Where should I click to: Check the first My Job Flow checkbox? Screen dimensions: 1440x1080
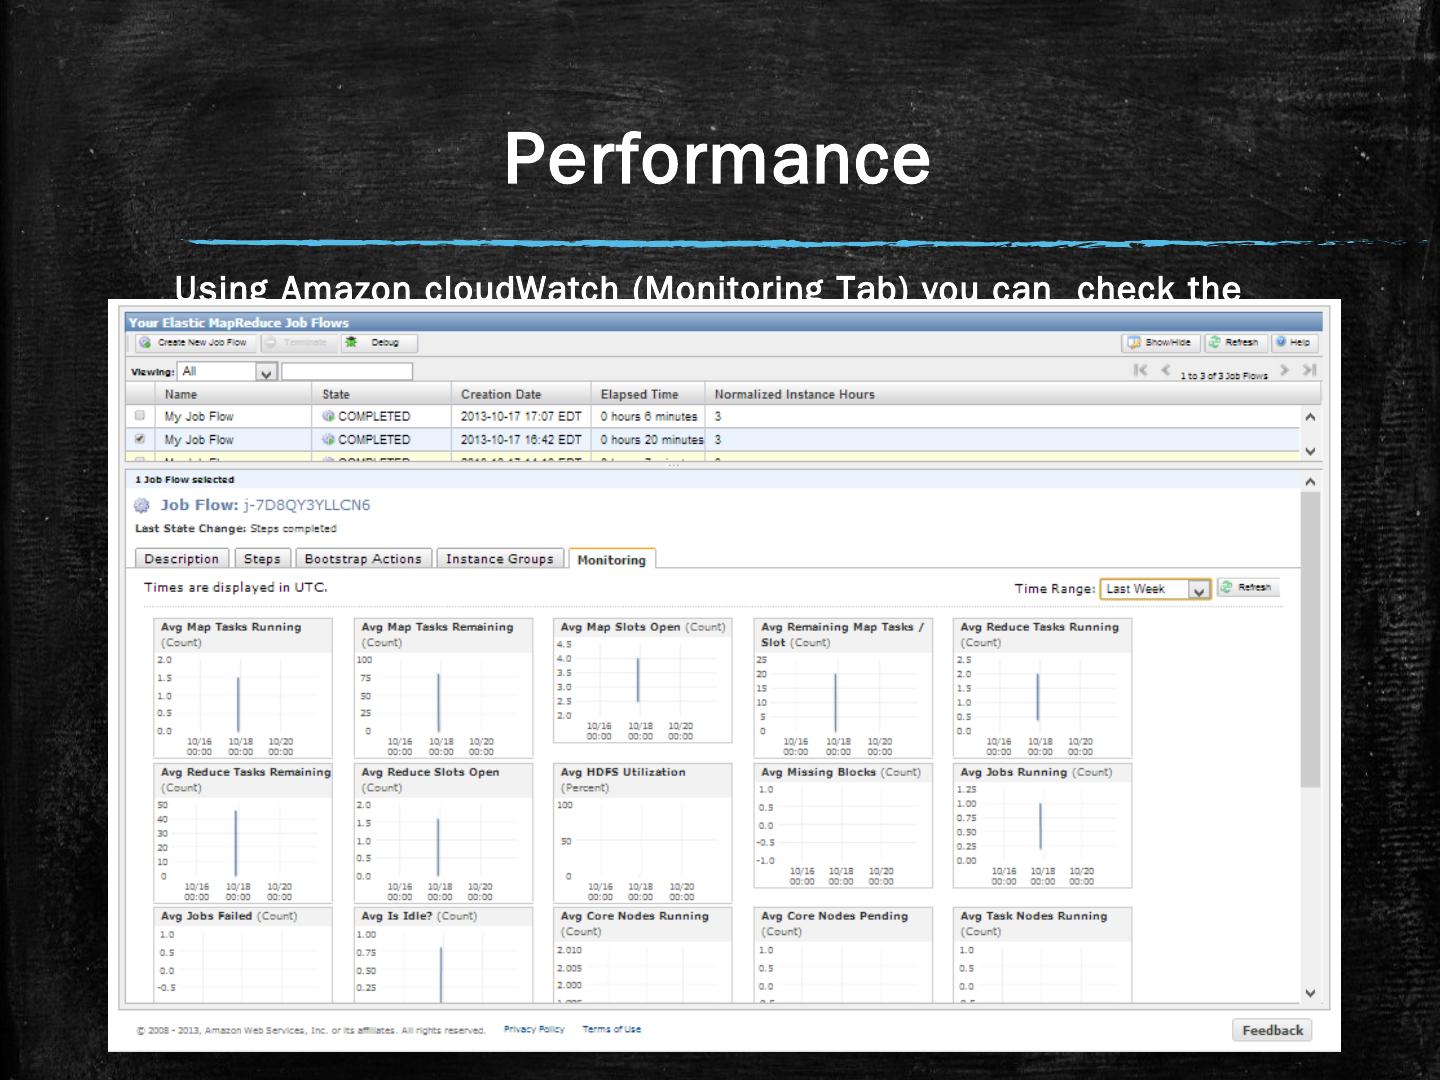pos(140,416)
